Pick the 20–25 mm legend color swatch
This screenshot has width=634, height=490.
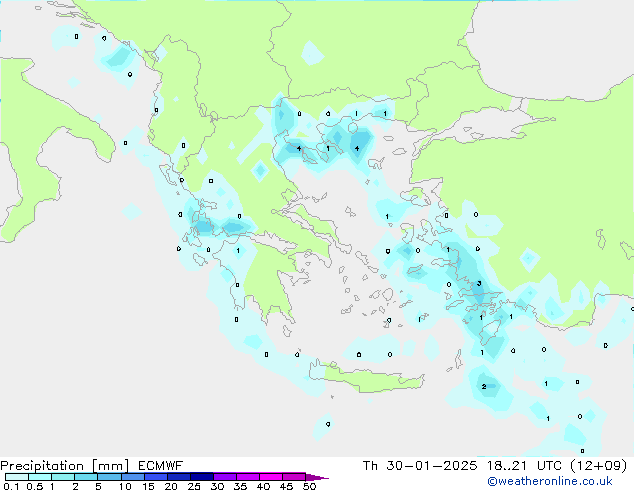pos(178,477)
